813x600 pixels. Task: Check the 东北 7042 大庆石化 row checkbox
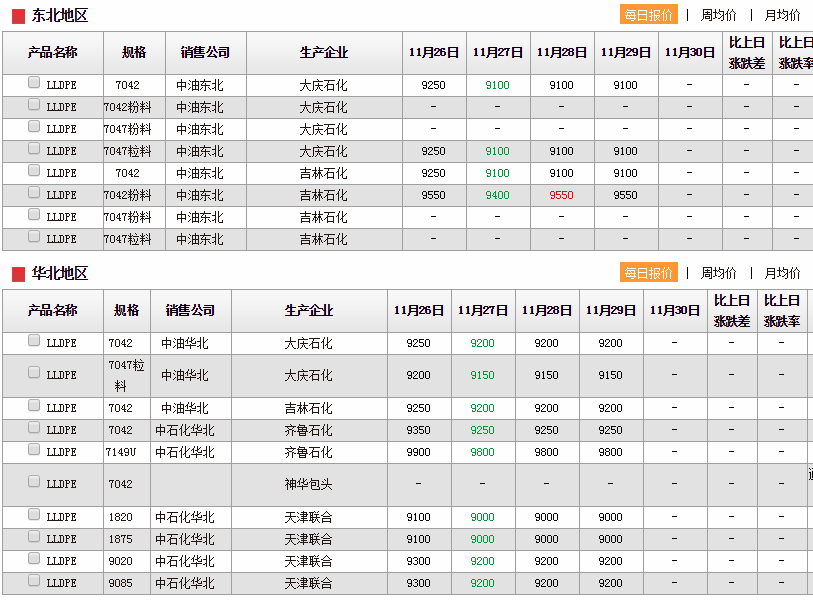click(x=34, y=83)
